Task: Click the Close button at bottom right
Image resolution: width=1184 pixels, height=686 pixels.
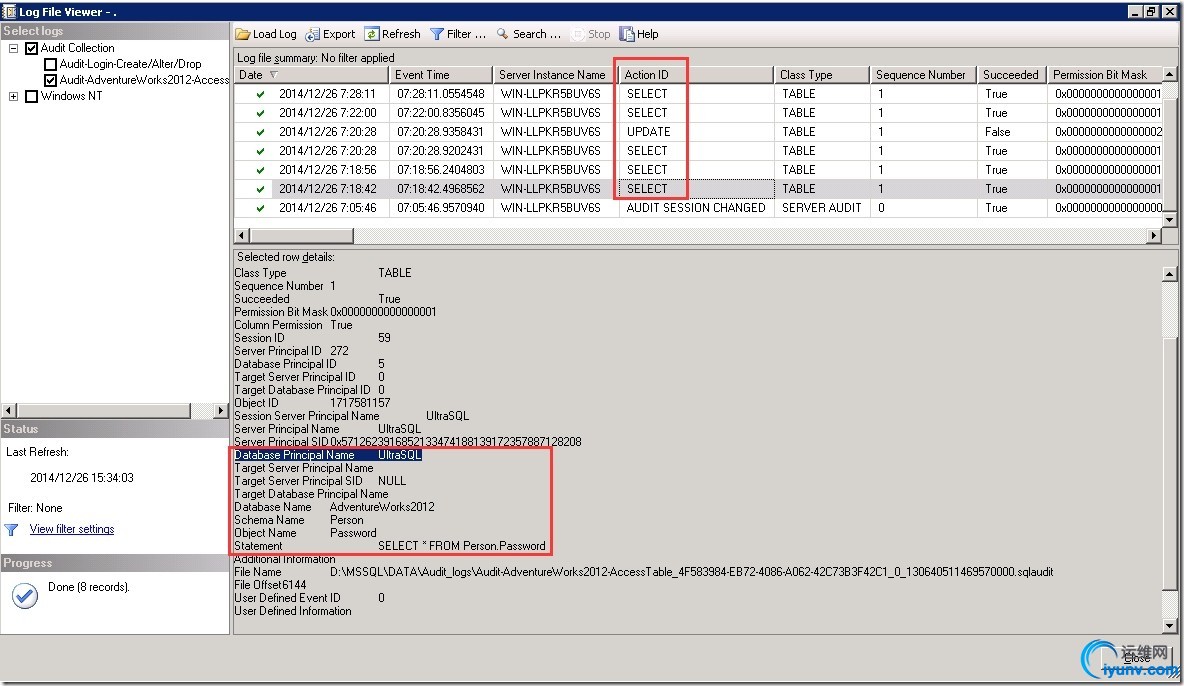Action: pos(1137,659)
